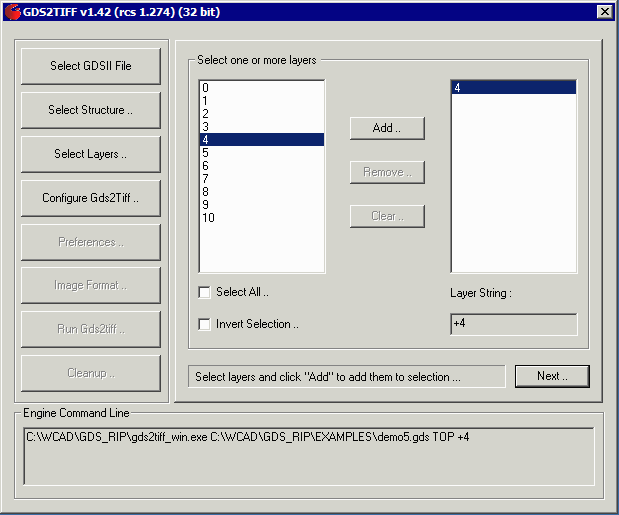Select layer 0 in available layers list
This screenshot has width=619, height=515.
pyautogui.click(x=262, y=88)
